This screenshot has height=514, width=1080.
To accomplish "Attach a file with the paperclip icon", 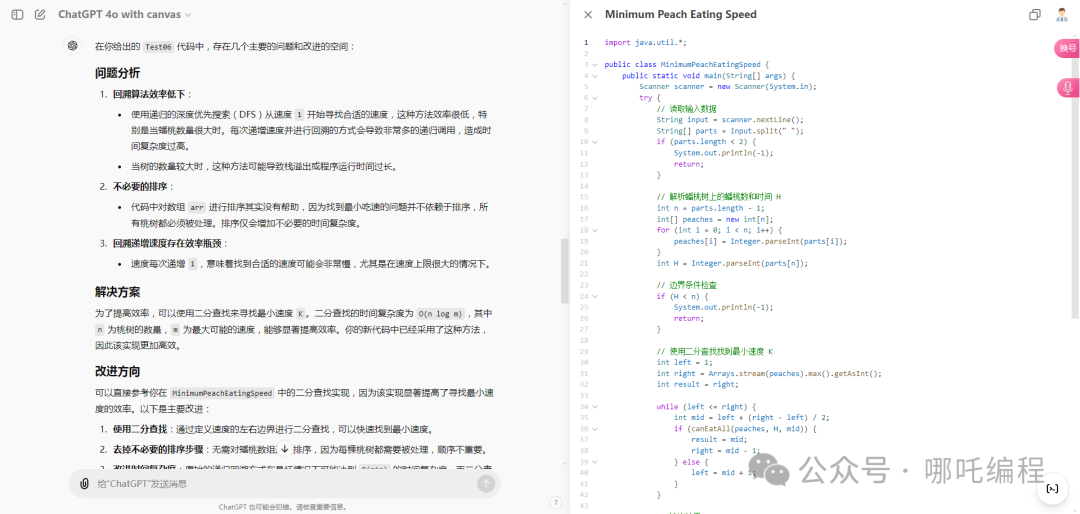I will point(86,483).
